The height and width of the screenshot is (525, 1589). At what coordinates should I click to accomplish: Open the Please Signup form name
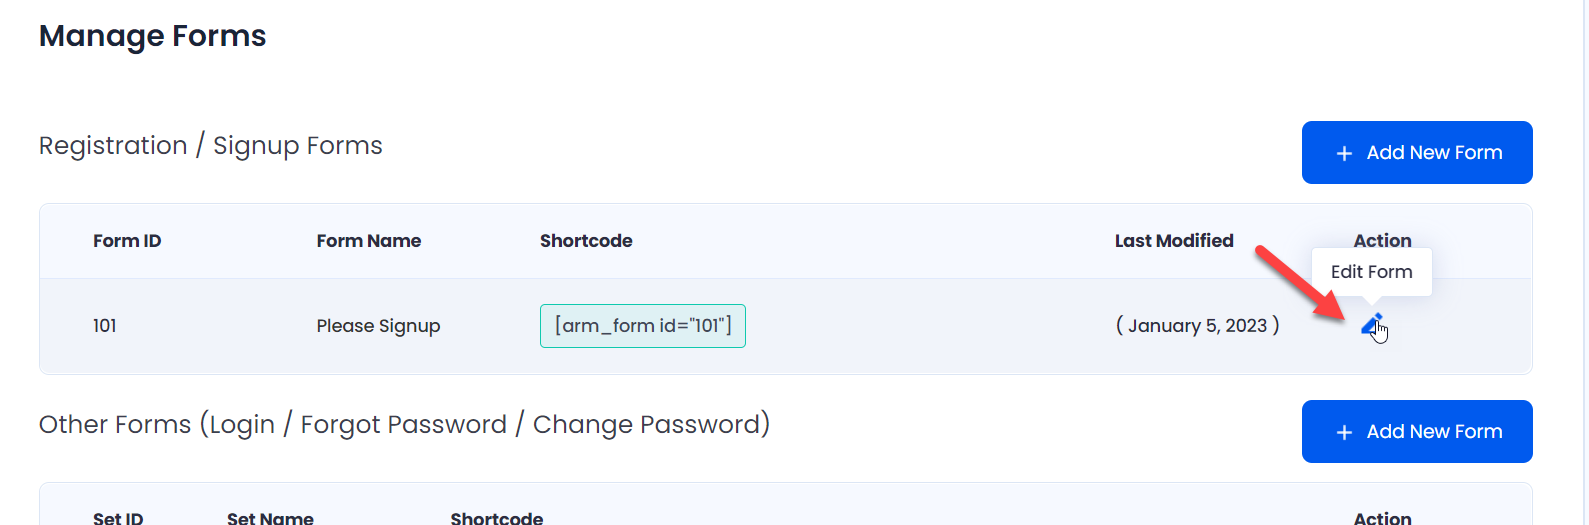(x=378, y=326)
